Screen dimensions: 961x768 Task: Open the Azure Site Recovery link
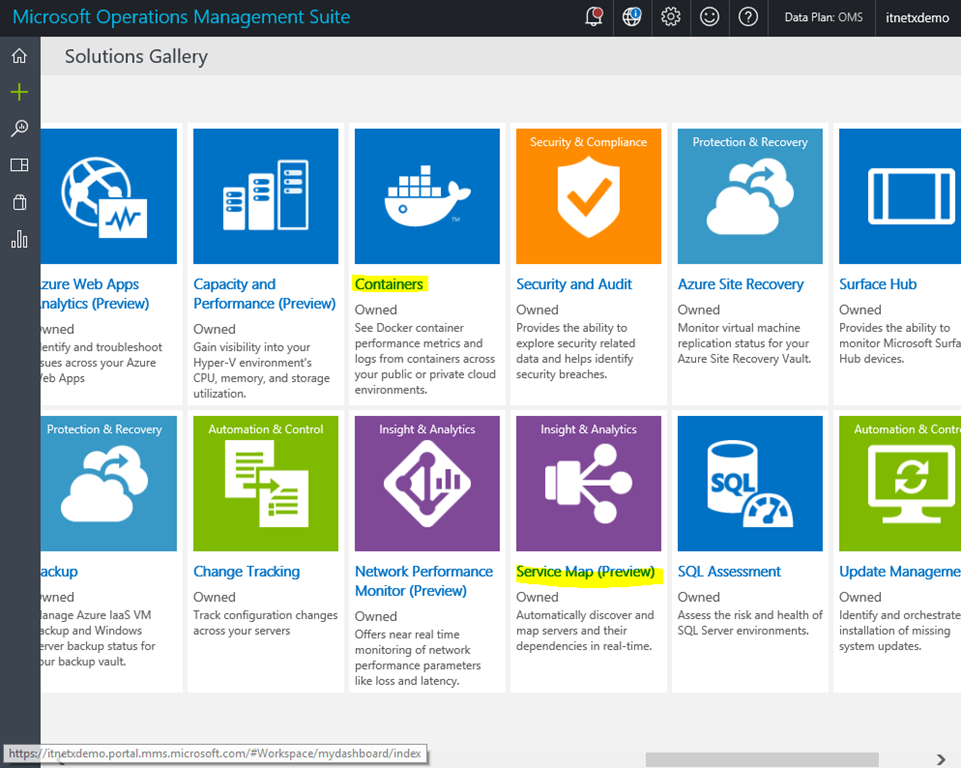pos(740,284)
